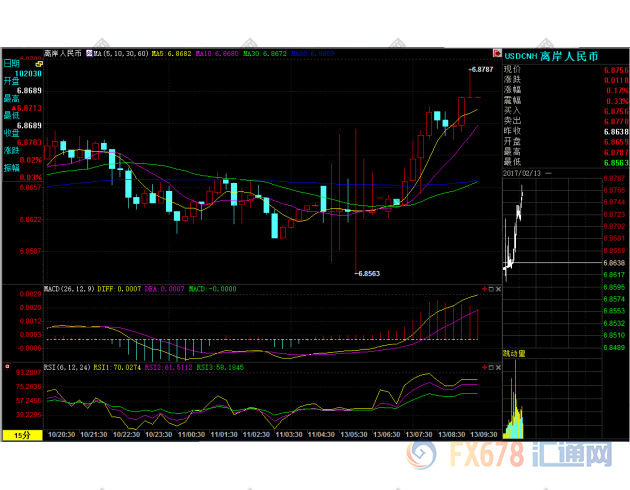Click the intraday mini price chart

[x=515, y=230]
